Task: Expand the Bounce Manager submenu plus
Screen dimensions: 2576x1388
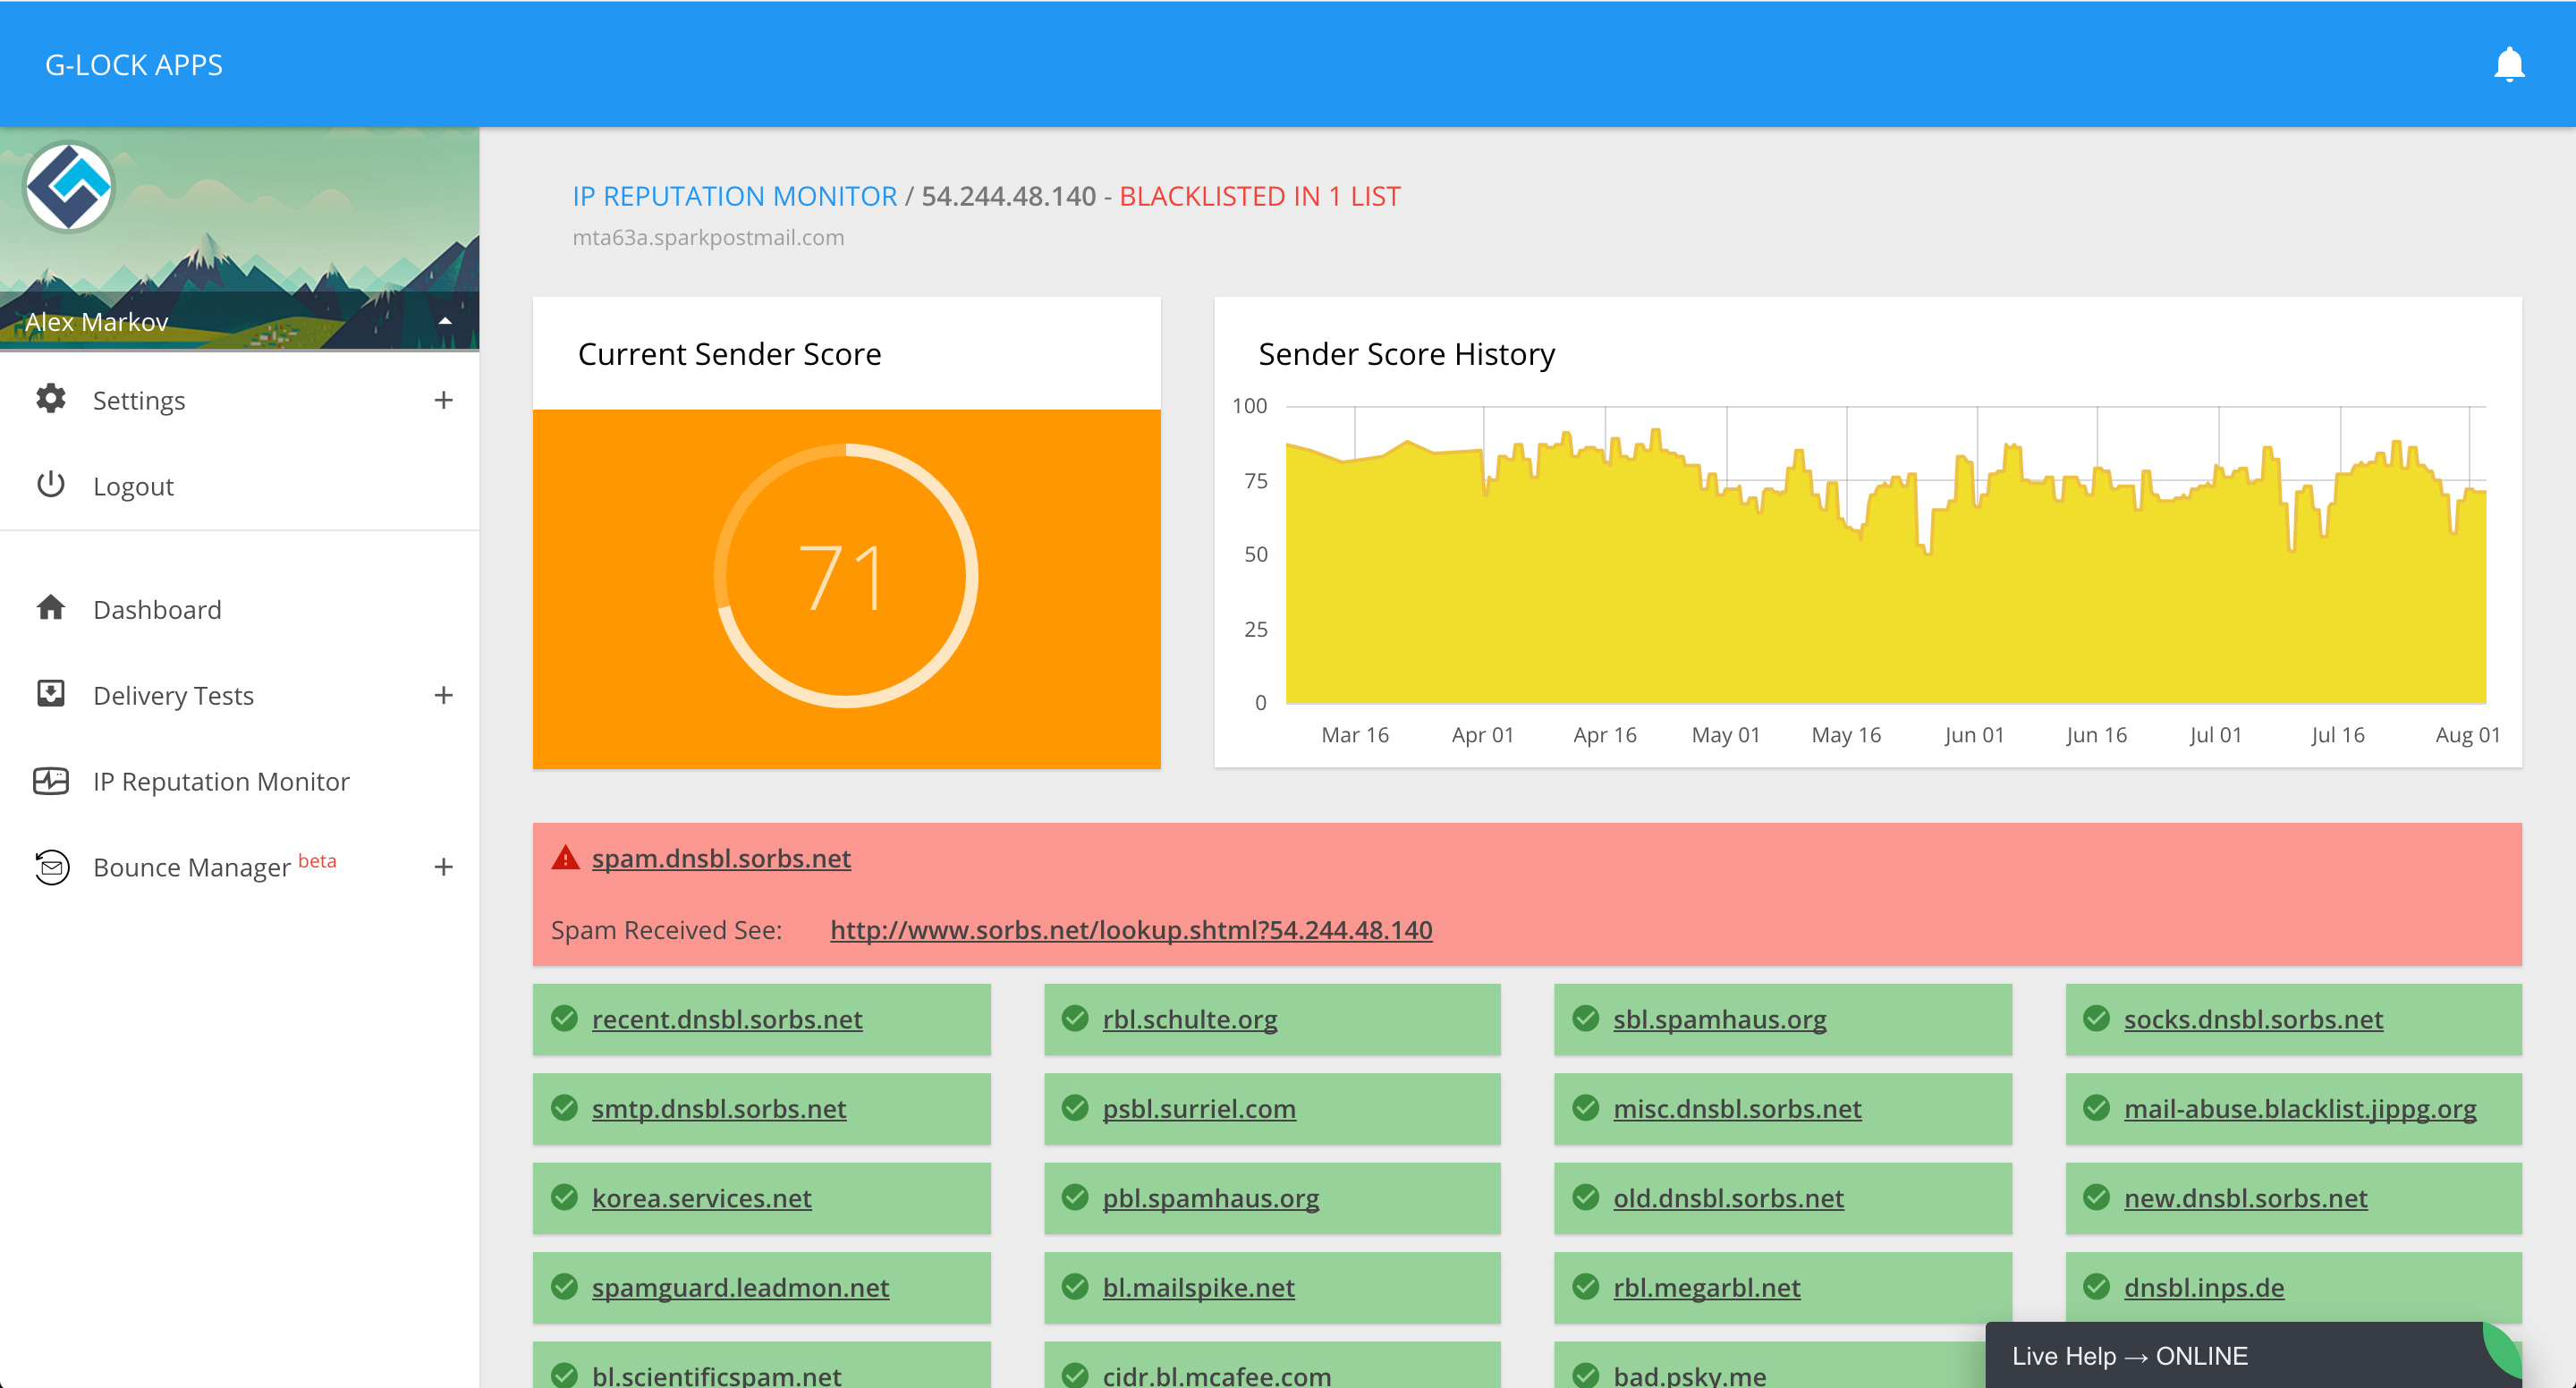Action: pos(443,867)
